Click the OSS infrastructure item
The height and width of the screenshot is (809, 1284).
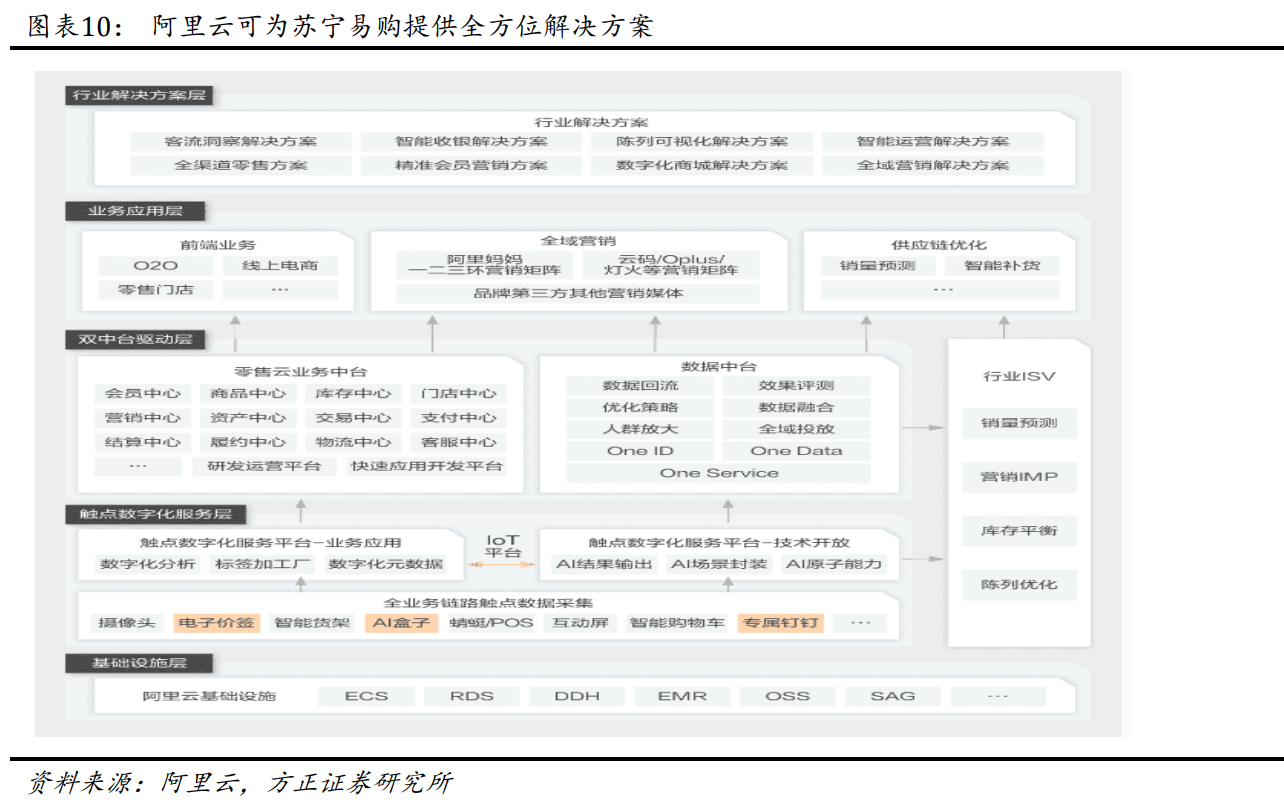pos(788,696)
